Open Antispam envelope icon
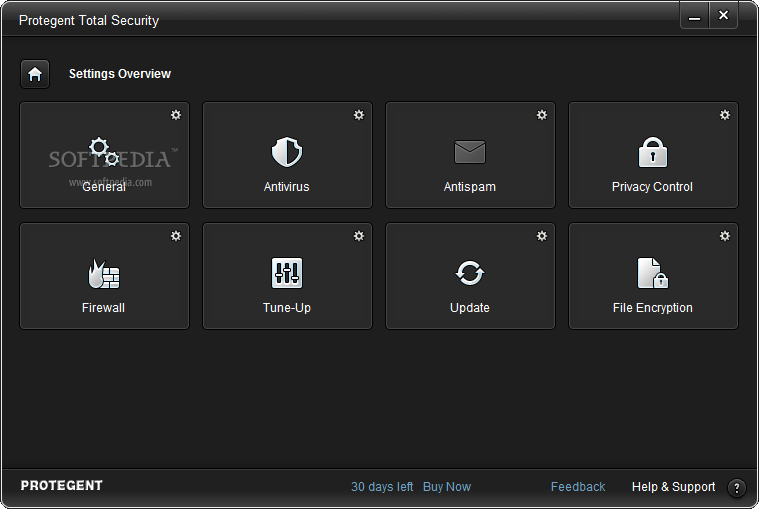The height and width of the screenshot is (509, 759). tap(470, 152)
